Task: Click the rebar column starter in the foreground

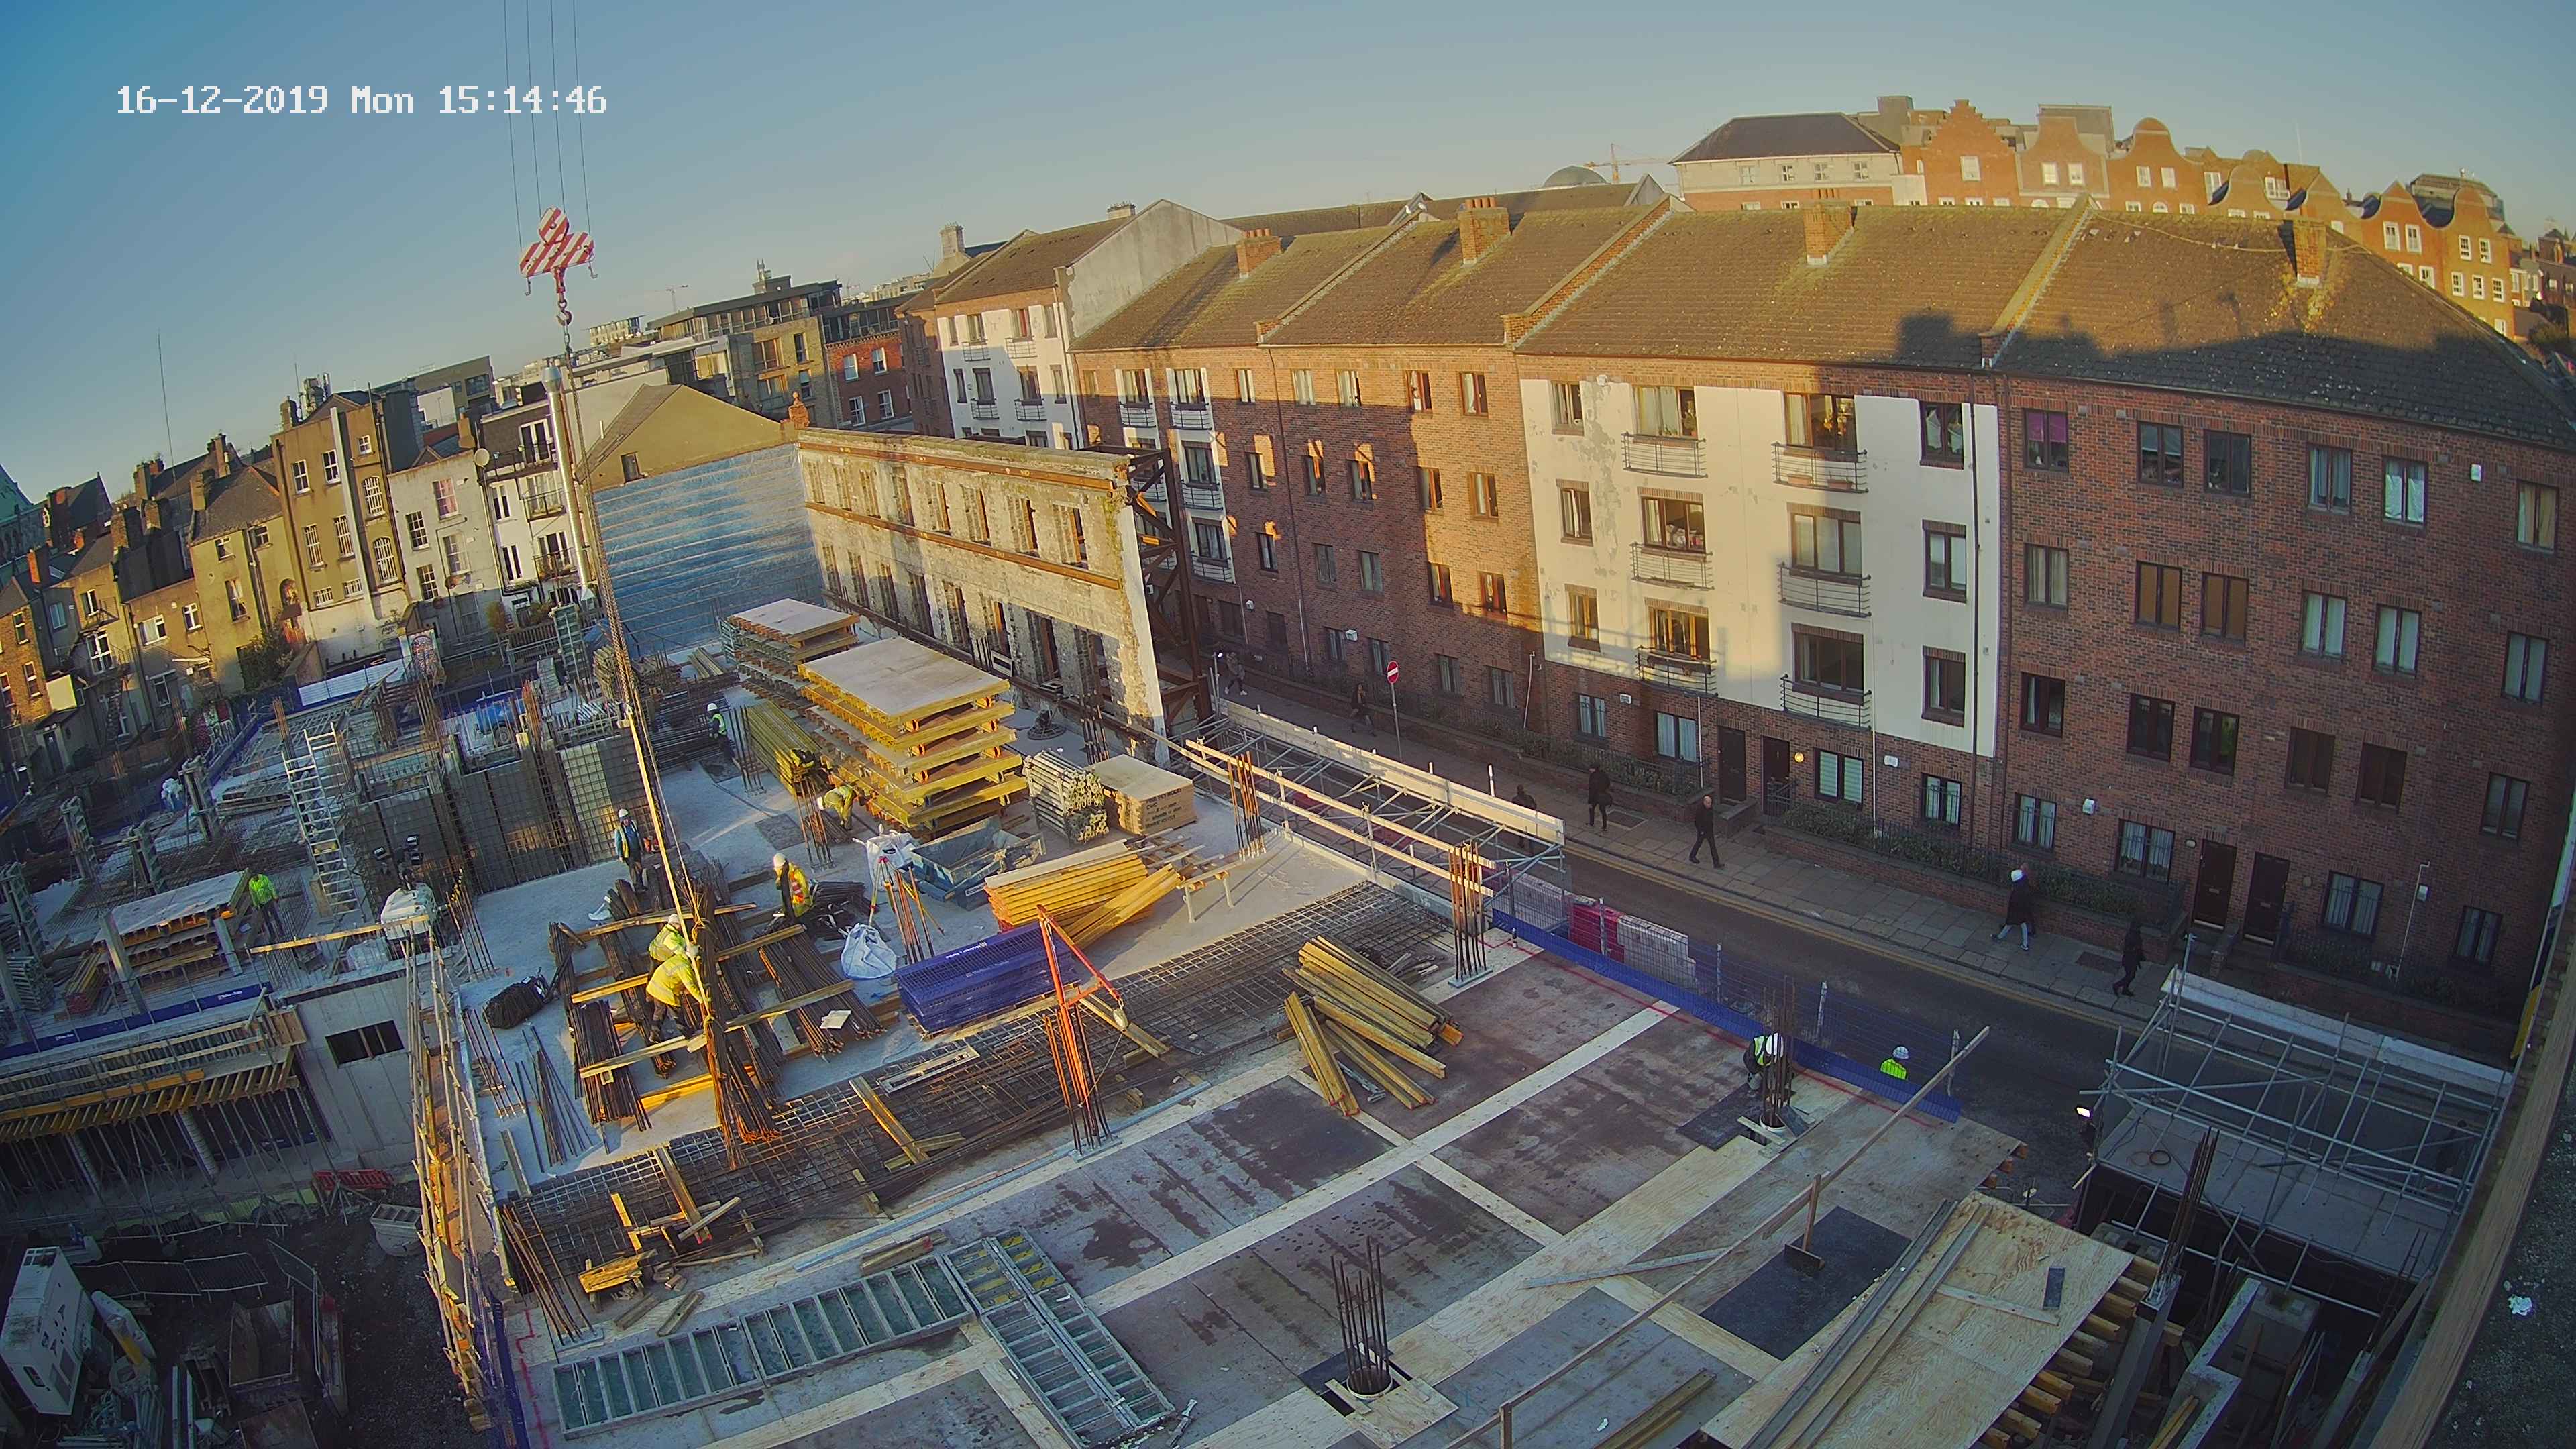Action: [x=1364, y=1321]
